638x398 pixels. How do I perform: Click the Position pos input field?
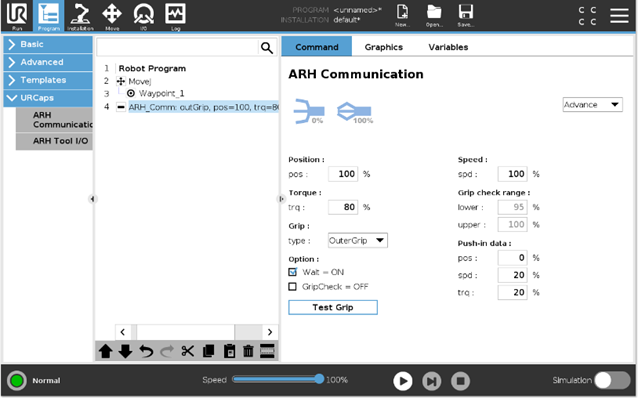[343, 174]
